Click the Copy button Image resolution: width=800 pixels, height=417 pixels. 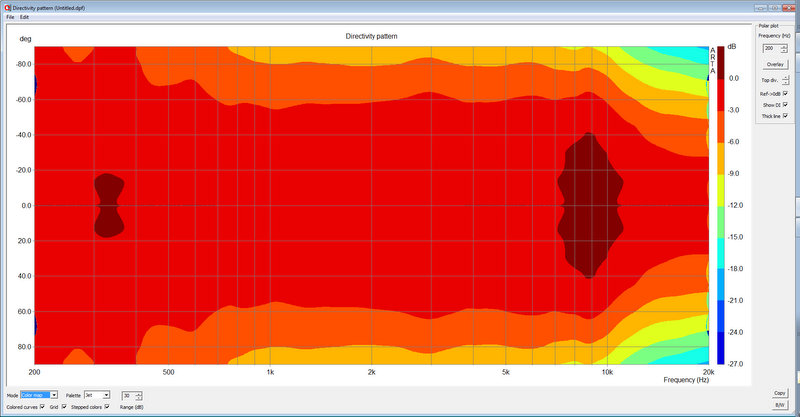coord(780,394)
